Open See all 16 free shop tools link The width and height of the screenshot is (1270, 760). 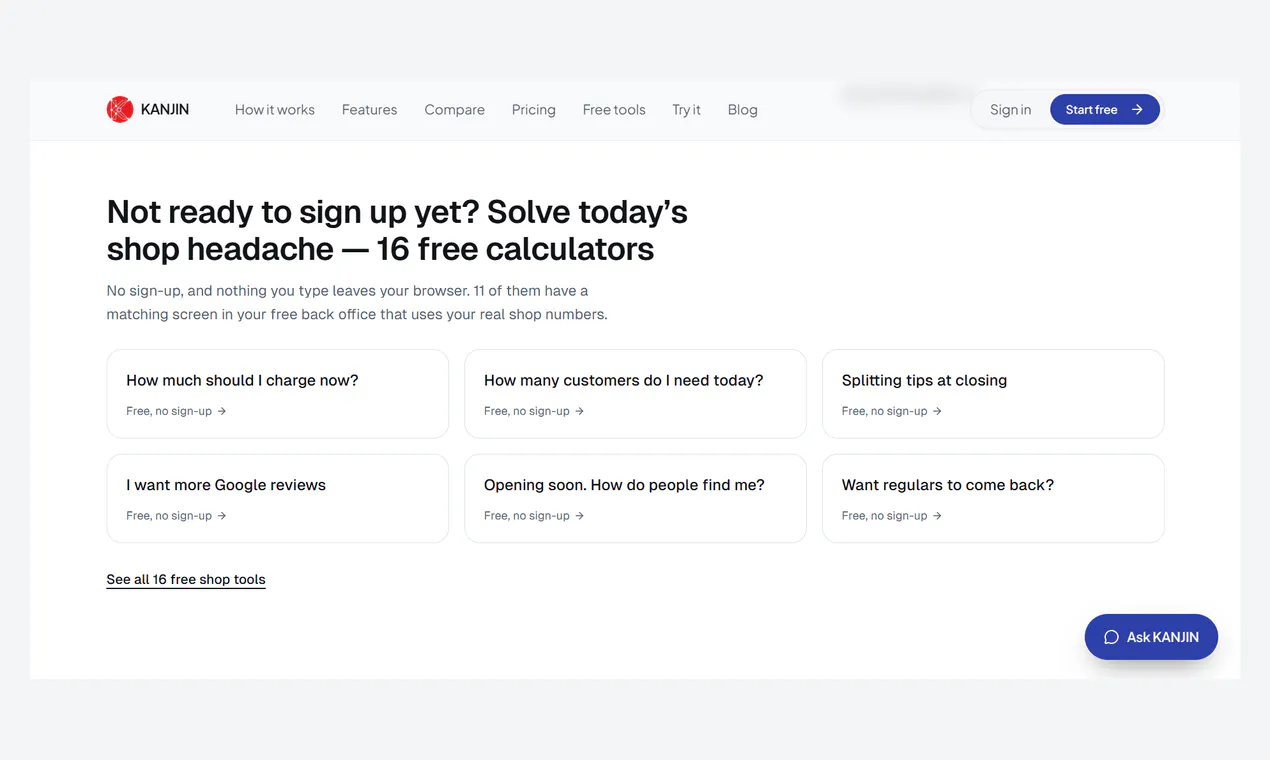[186, 580]
